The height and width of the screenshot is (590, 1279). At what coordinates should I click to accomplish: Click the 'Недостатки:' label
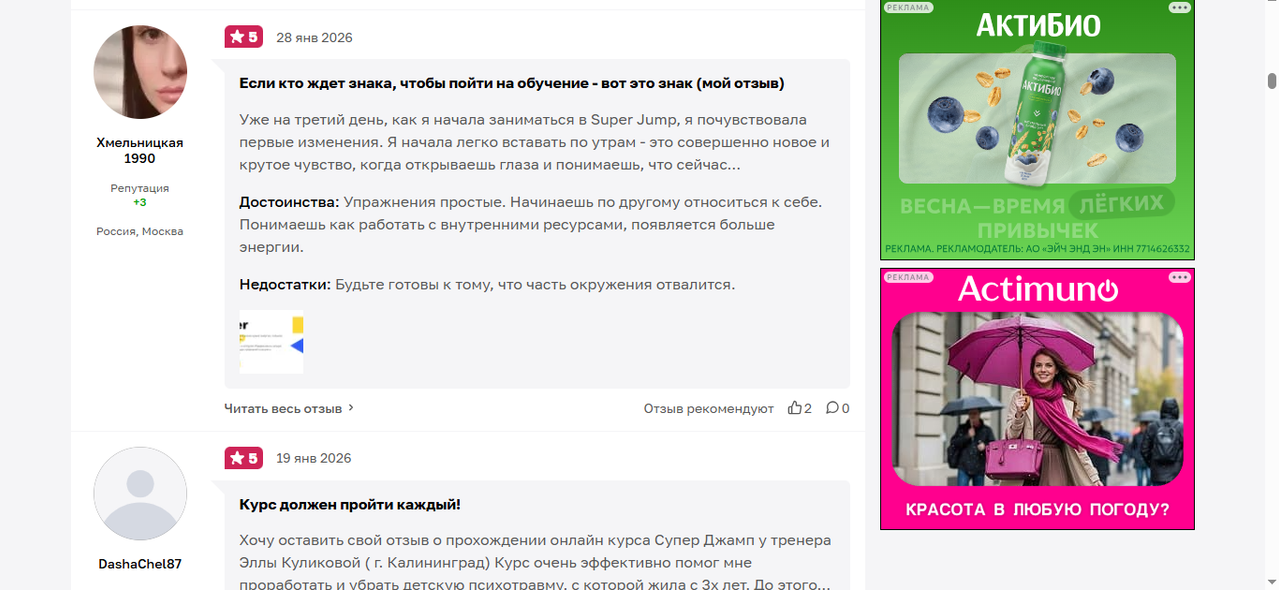[x=285, y=285]
